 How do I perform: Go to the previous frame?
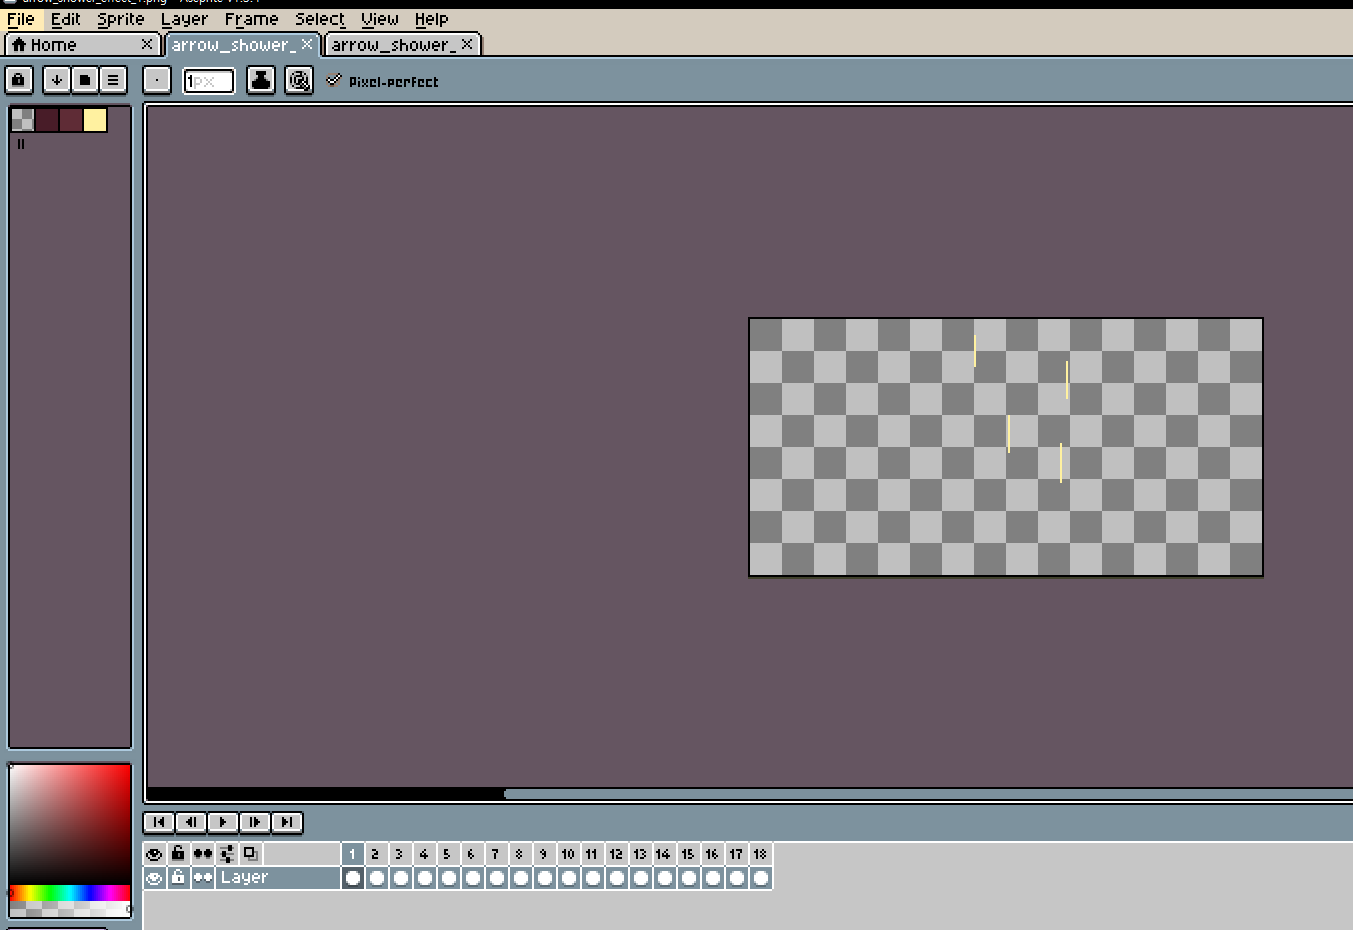point(191,822)
